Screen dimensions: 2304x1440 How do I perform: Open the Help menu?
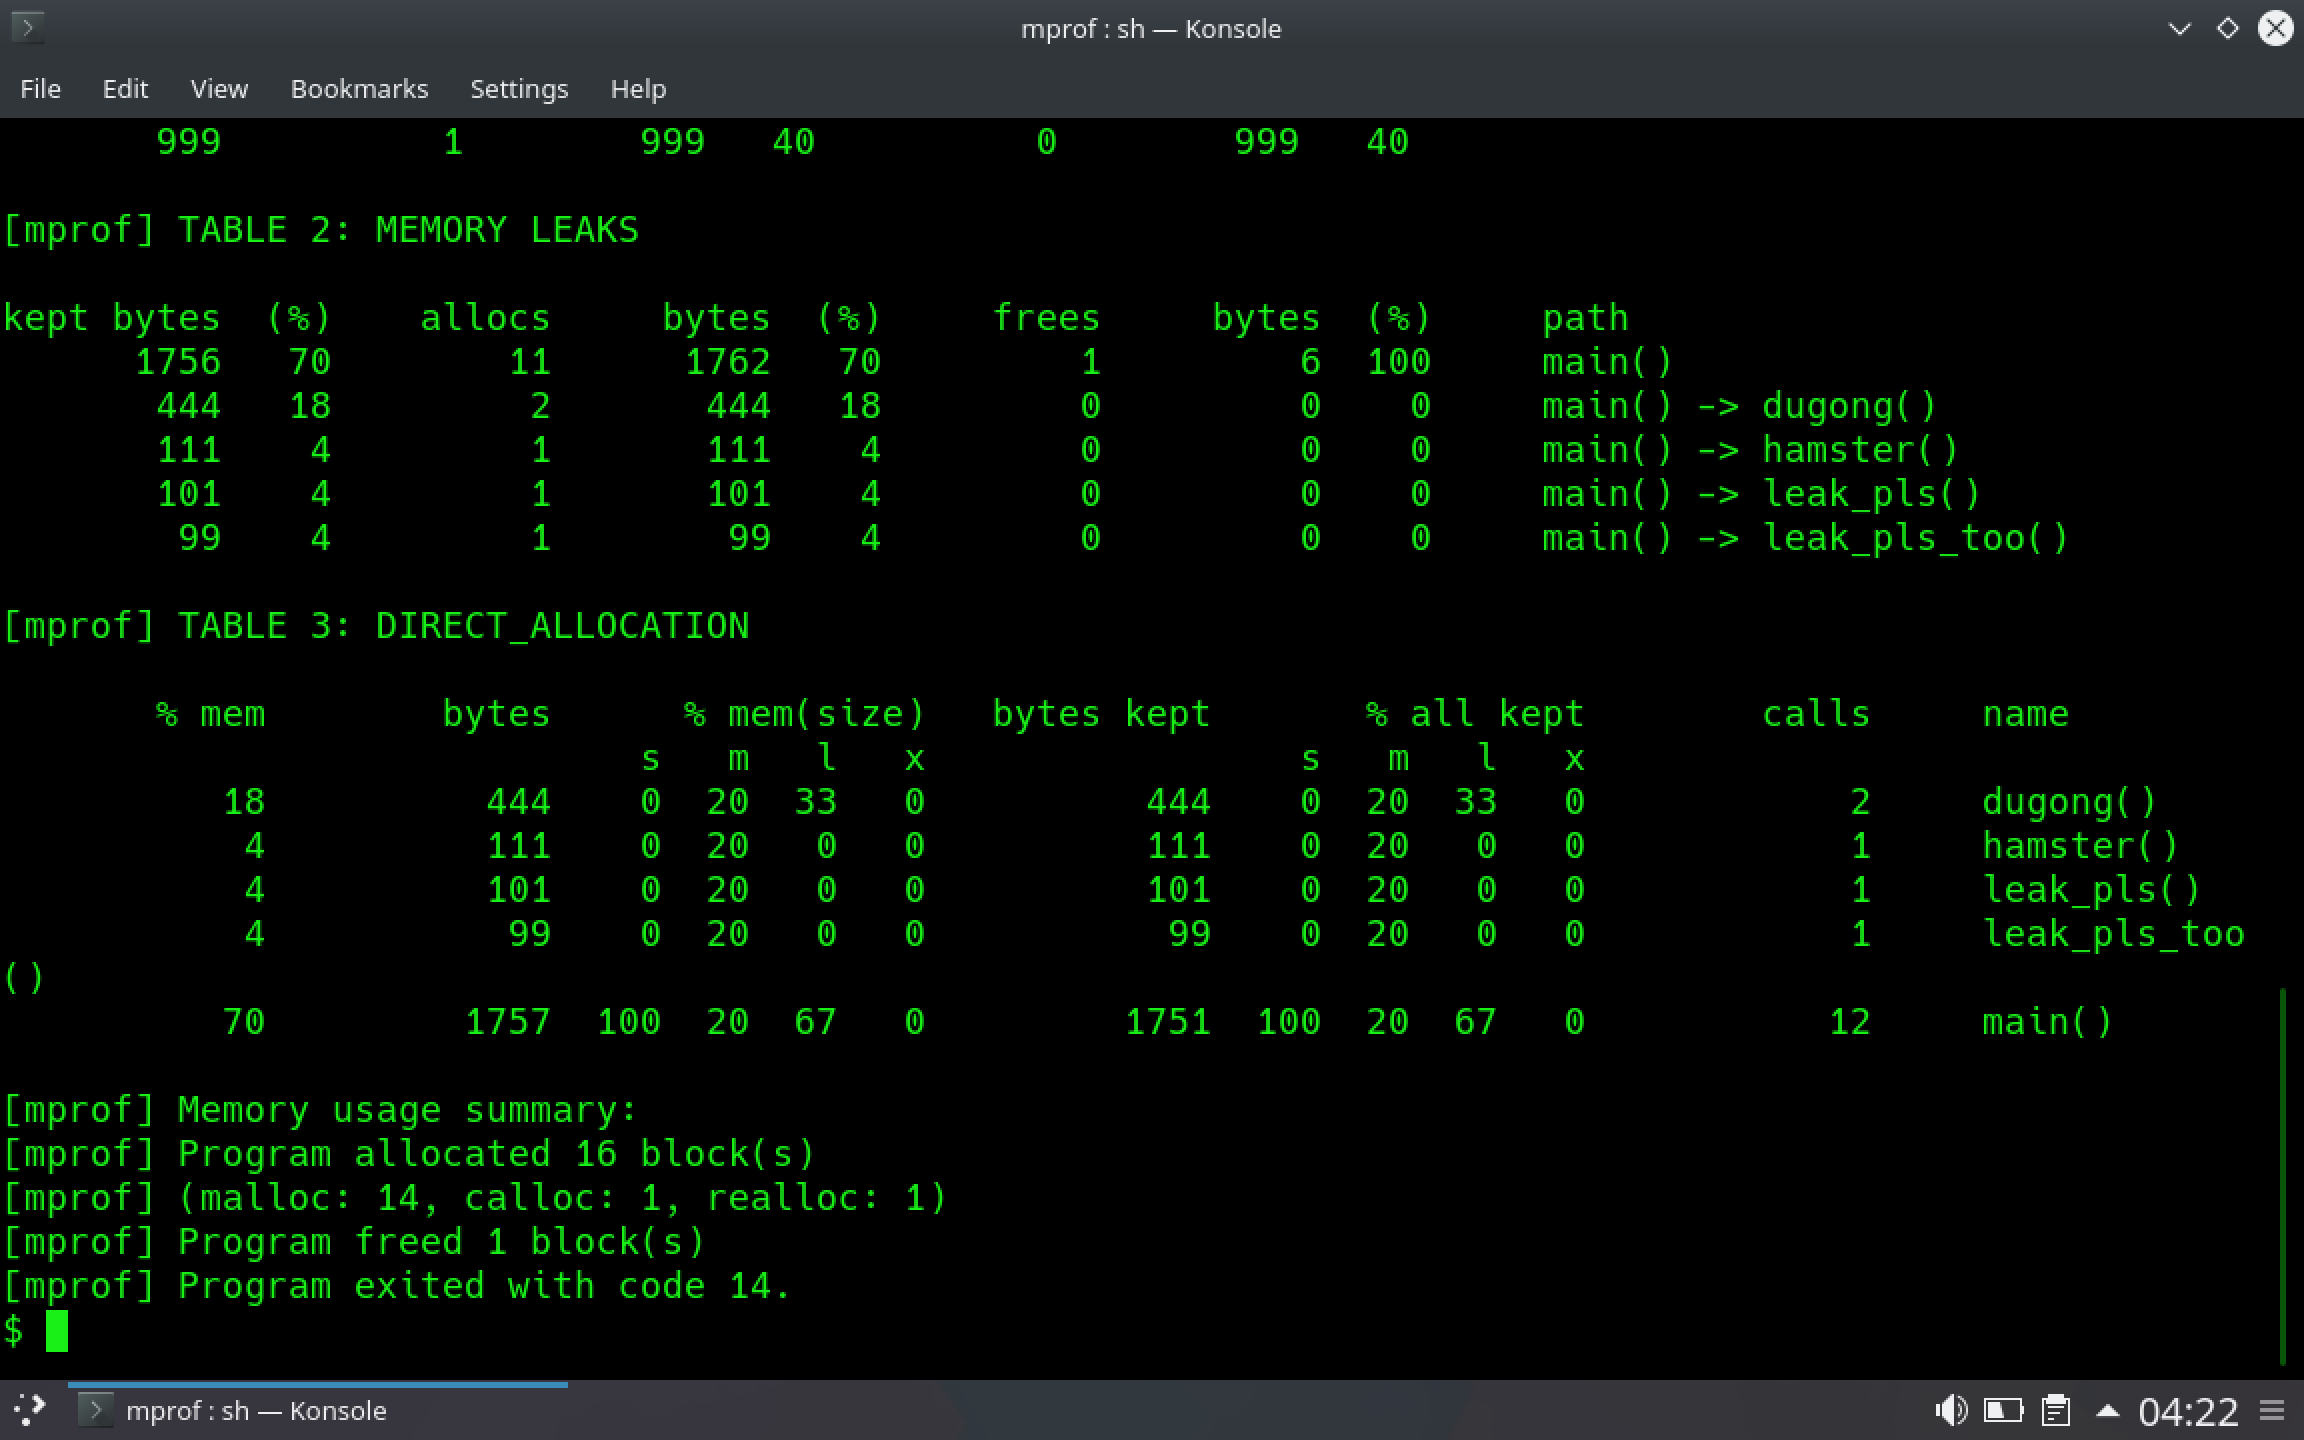[638, 89]
